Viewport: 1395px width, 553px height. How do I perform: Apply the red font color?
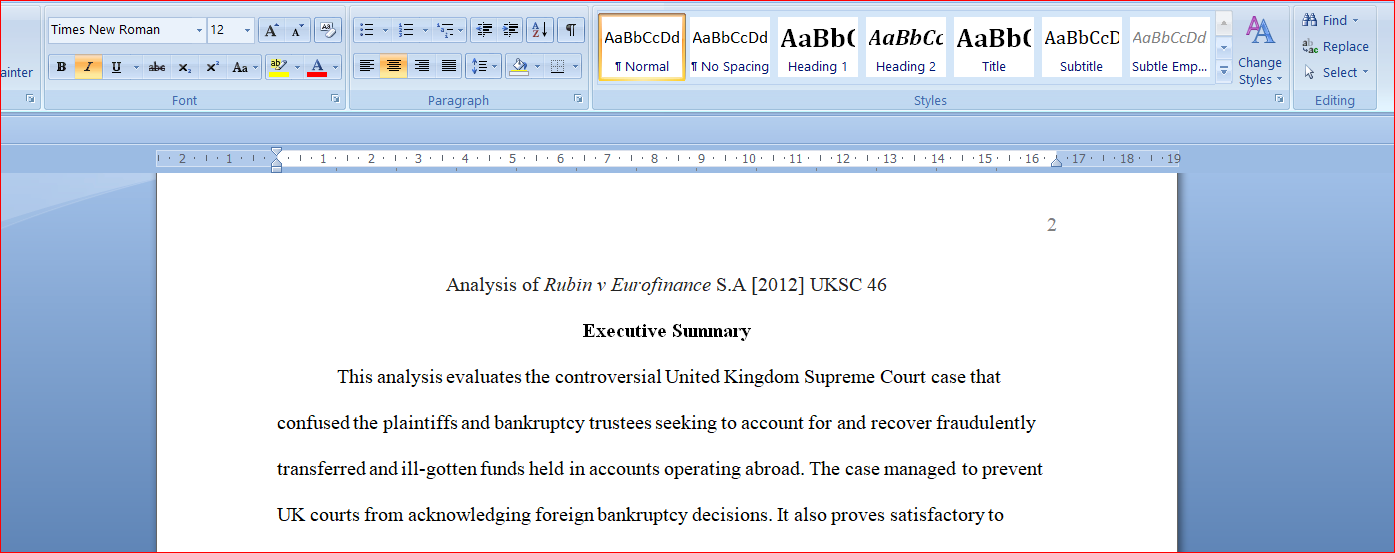[x=317, y=67]
